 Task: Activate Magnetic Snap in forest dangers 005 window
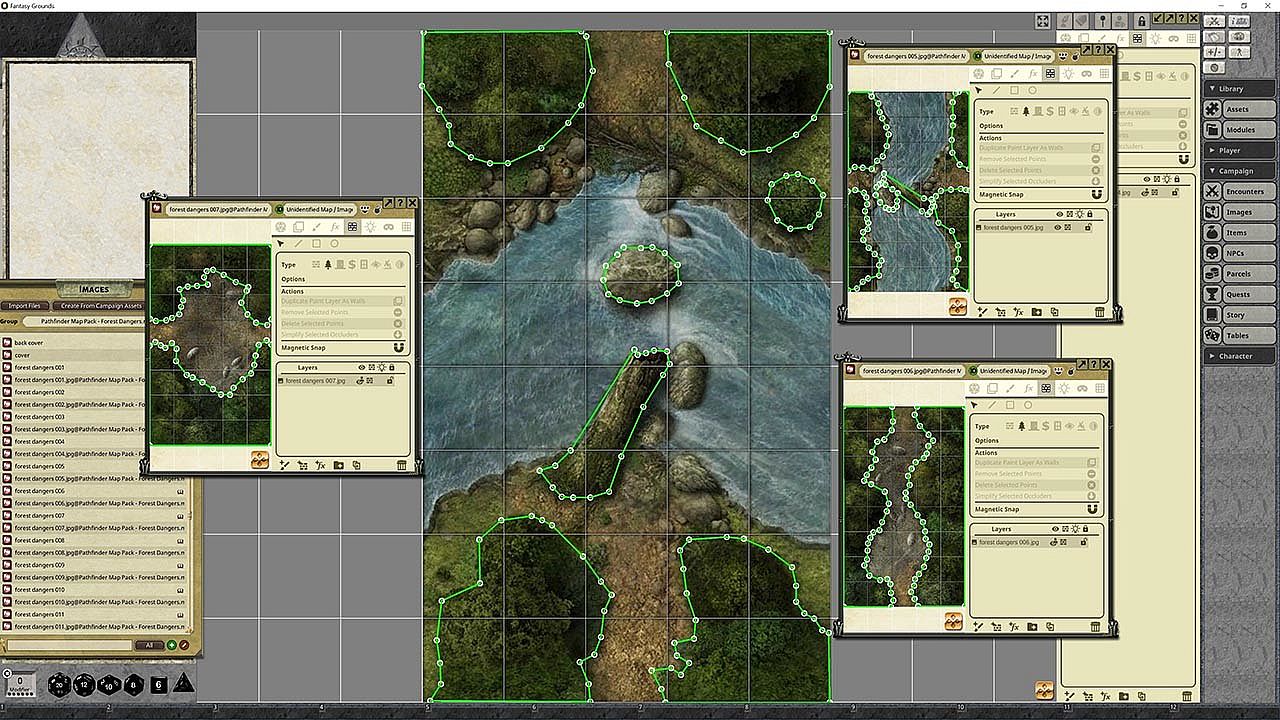[x=1099, y=194]
